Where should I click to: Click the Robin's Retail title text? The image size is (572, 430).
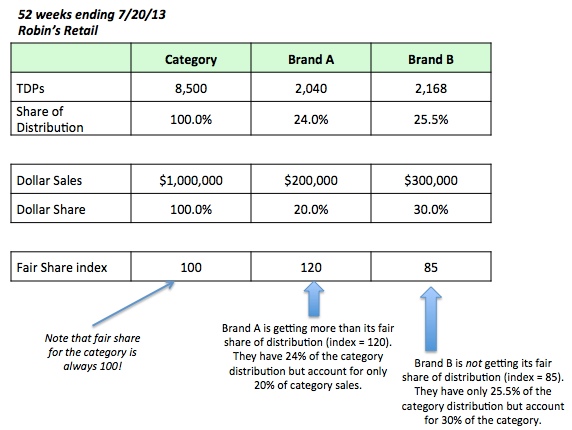coord(58,30)
